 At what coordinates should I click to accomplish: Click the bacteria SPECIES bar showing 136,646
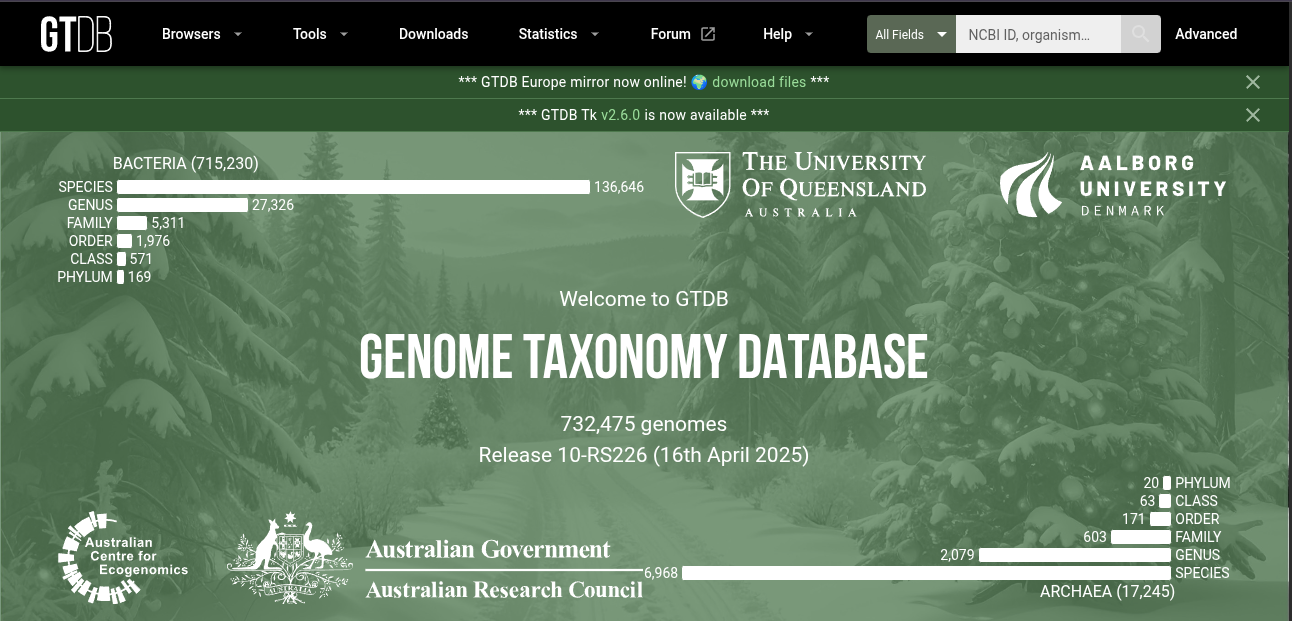click(x=353, y=187)
